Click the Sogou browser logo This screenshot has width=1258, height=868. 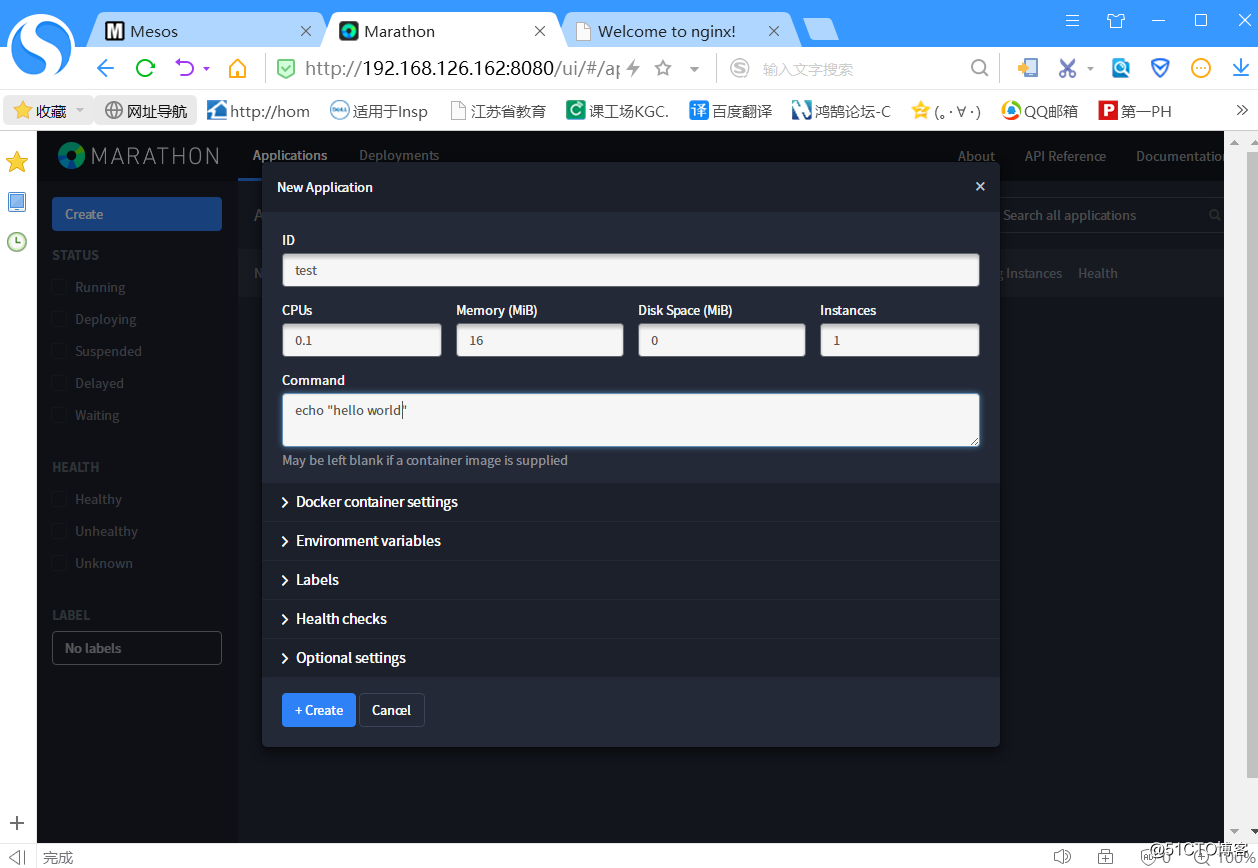[41, 44]
